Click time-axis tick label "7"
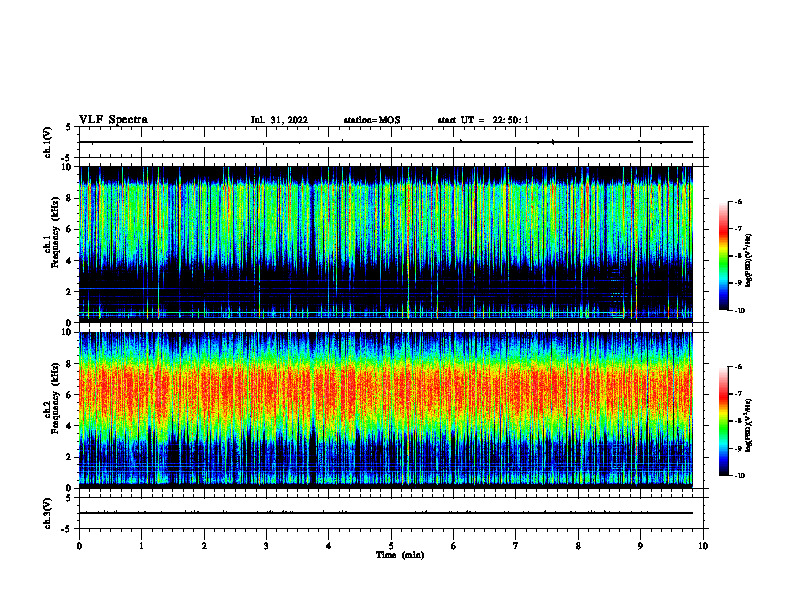792x612 pixels. [516, 546]
